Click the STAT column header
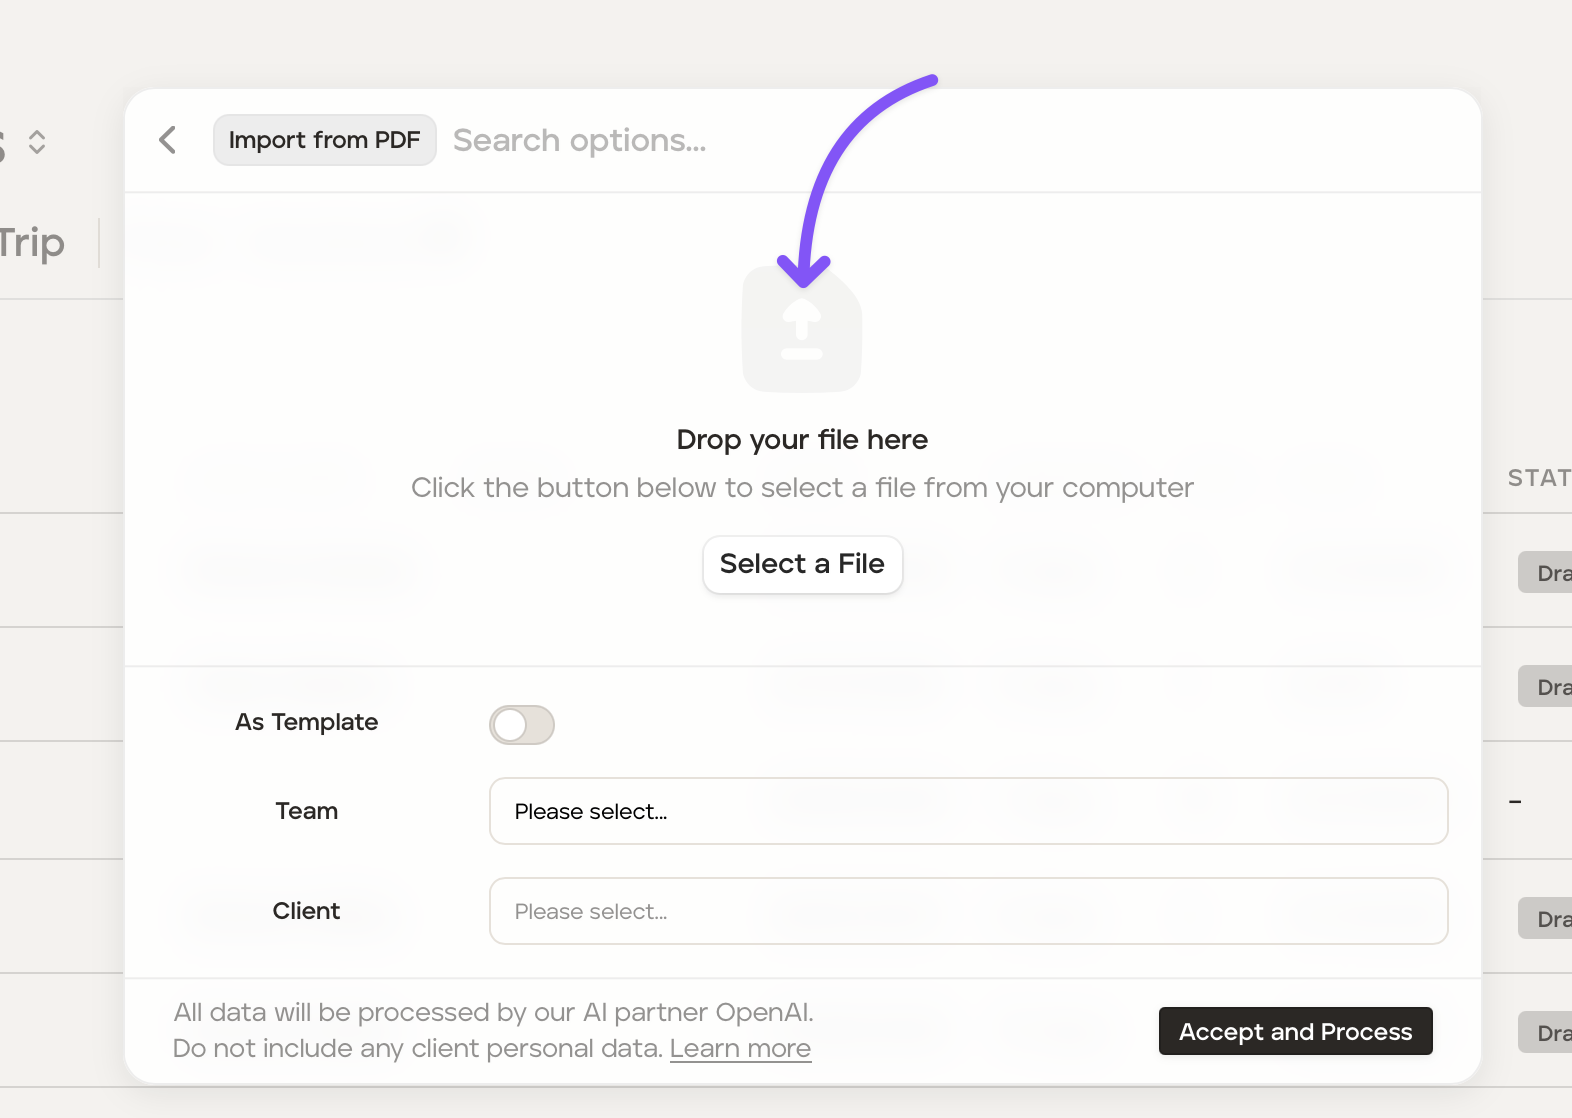 (x=1540, y=478)
